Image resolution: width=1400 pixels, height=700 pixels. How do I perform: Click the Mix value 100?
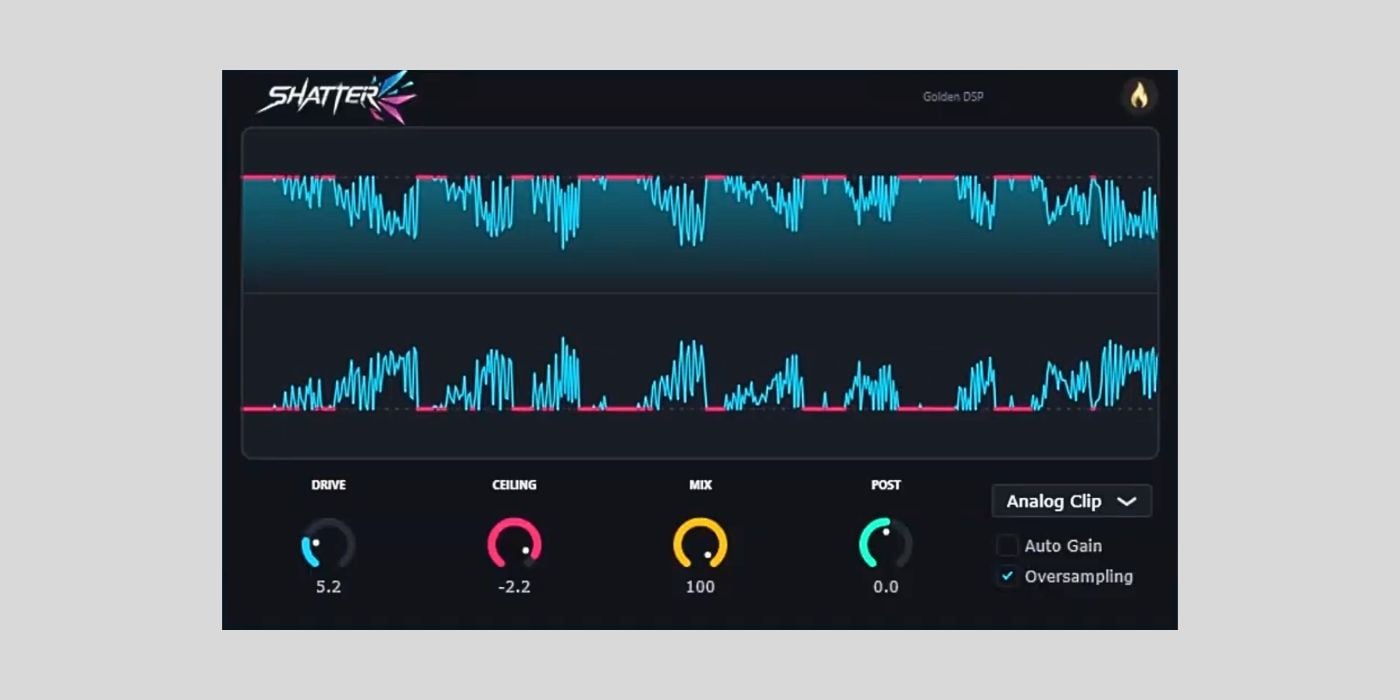click(700, 587)
